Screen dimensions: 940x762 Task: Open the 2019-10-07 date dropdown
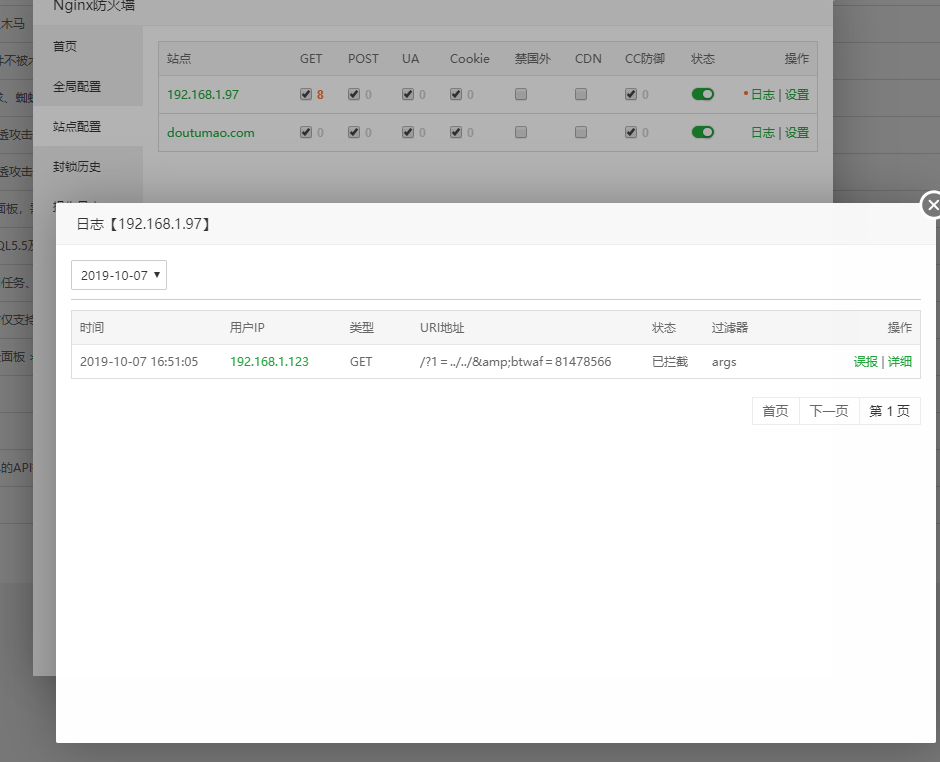pos(119,275)
